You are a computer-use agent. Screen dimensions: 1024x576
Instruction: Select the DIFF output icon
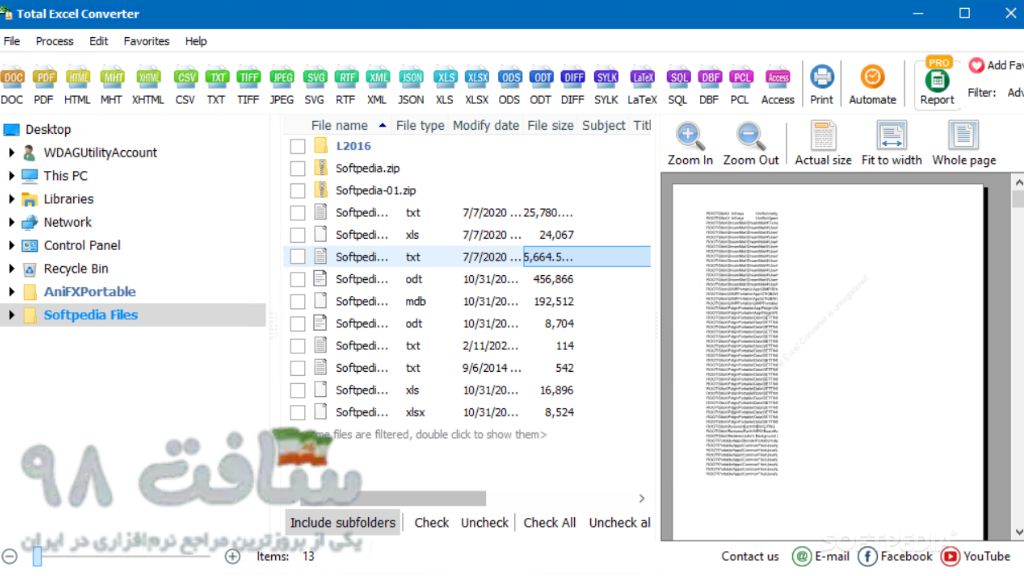point(573,86)
